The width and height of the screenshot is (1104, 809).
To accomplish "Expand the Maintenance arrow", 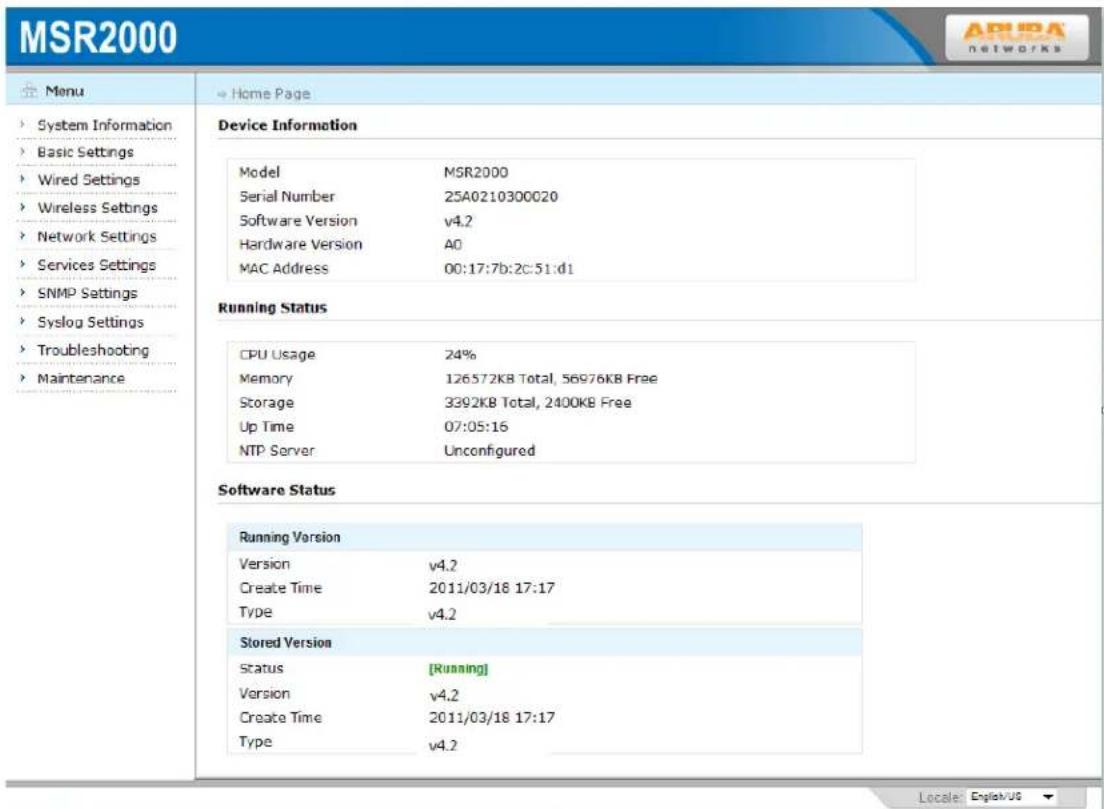I will (x=23, y=378).
